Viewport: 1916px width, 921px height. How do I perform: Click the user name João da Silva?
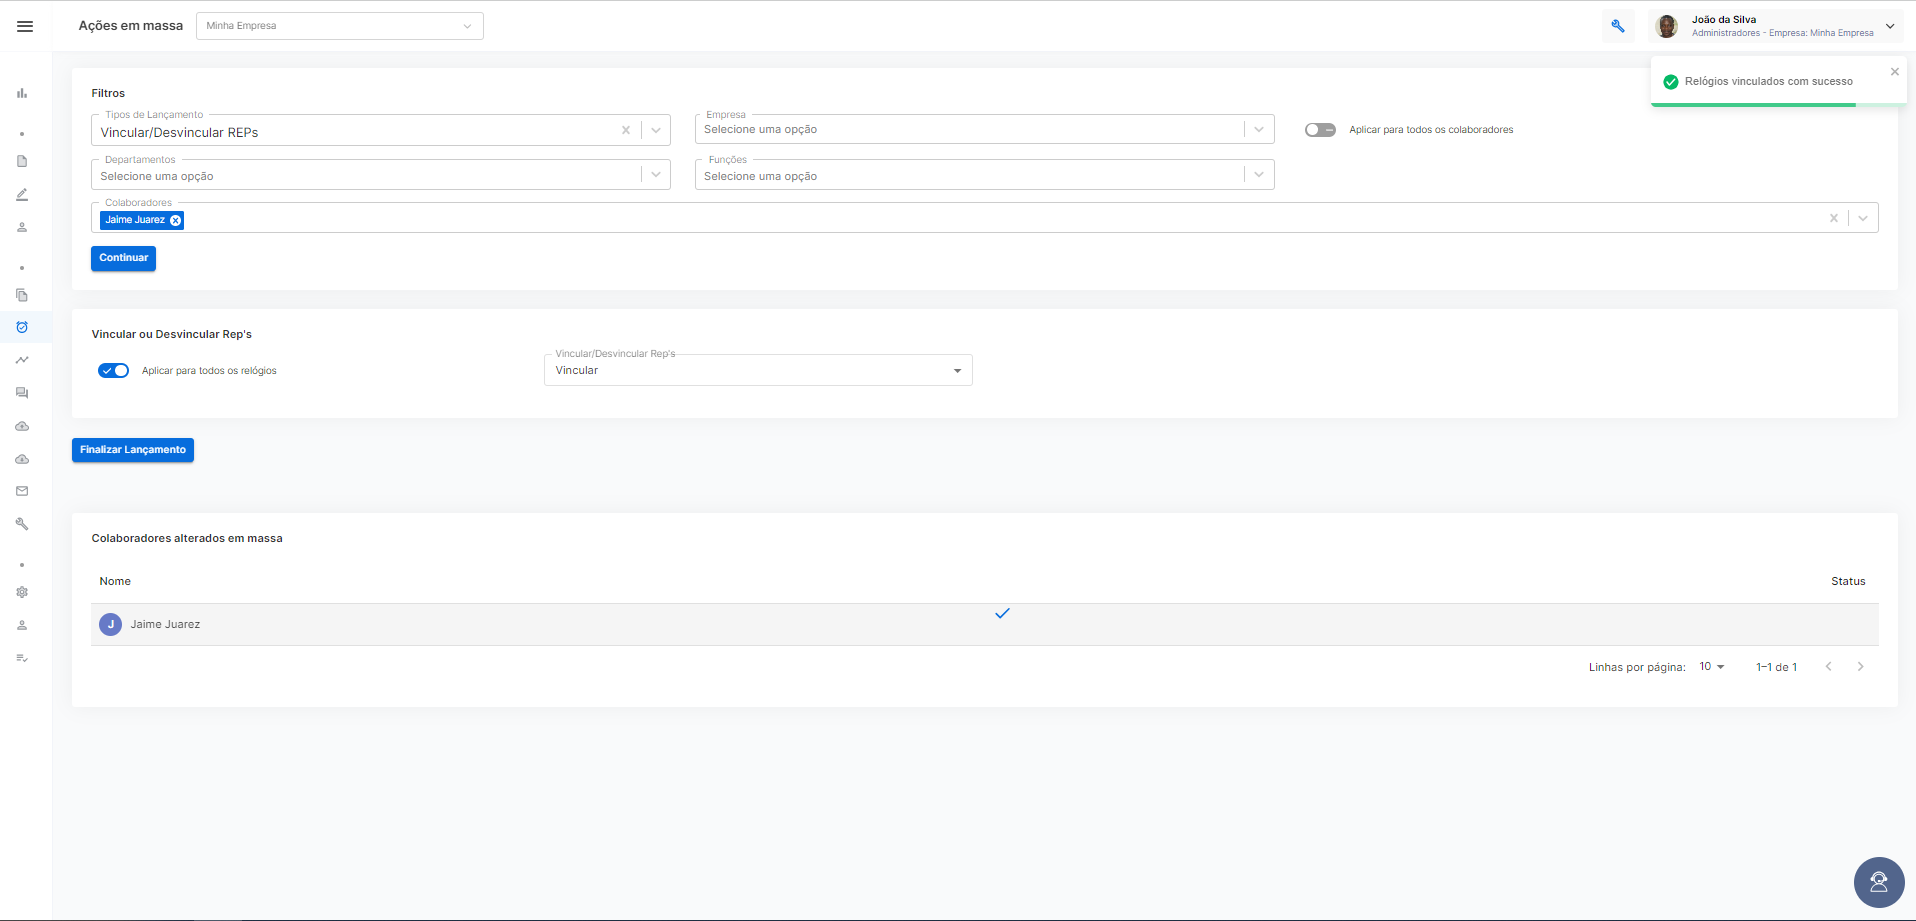(1724, 19)
